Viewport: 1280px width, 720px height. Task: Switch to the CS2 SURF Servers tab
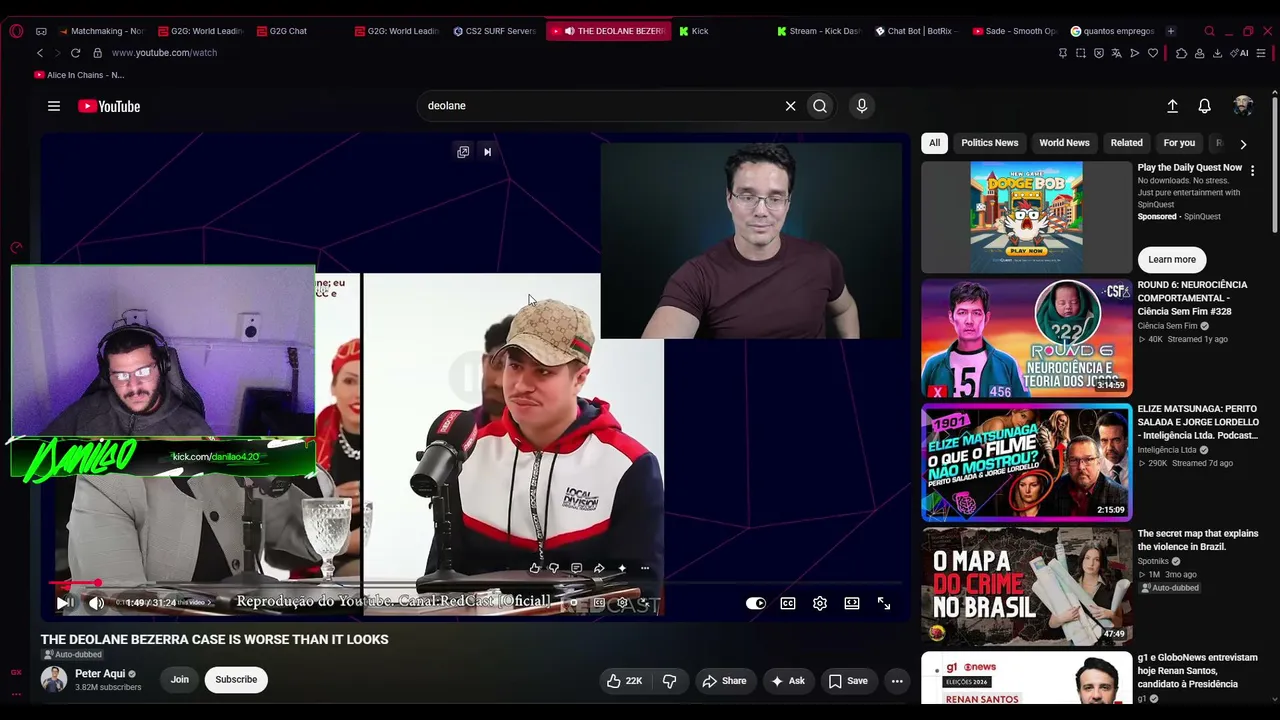[x=494, y=31]
